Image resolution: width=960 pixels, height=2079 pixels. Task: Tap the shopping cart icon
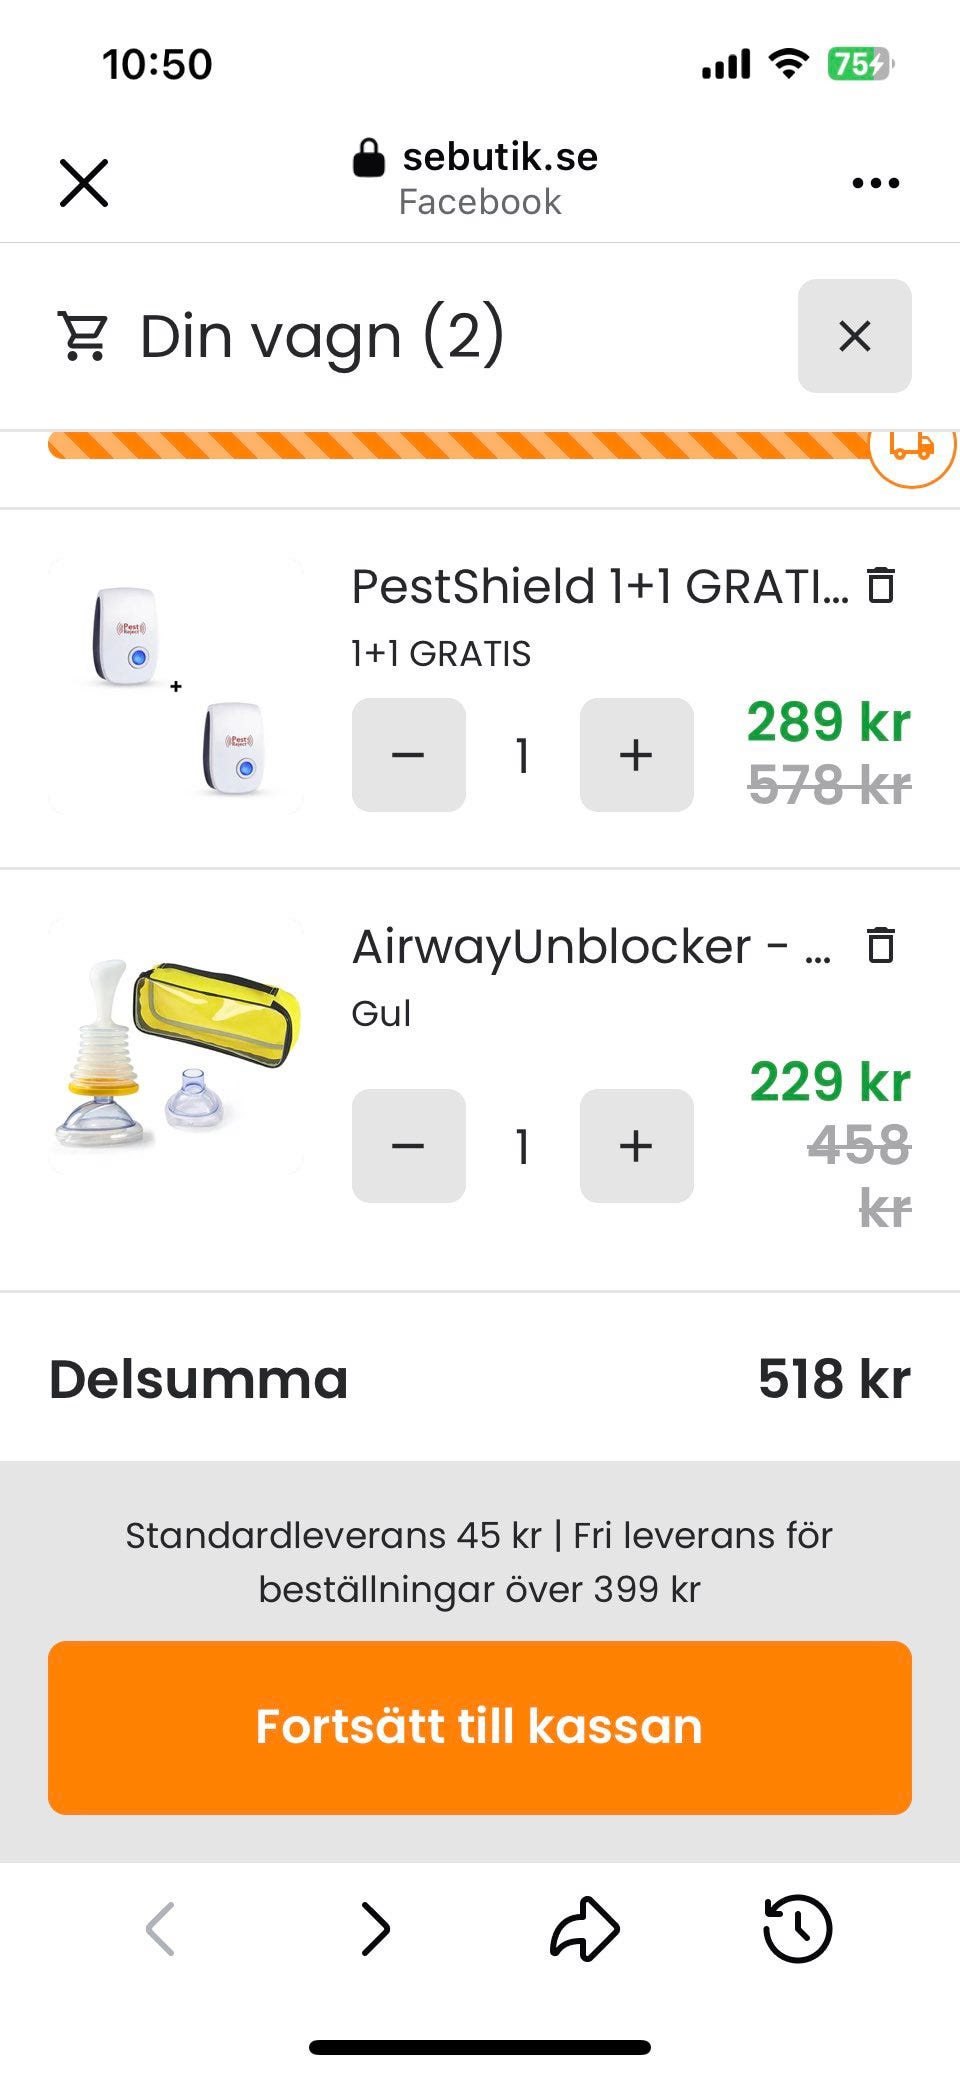83,336
